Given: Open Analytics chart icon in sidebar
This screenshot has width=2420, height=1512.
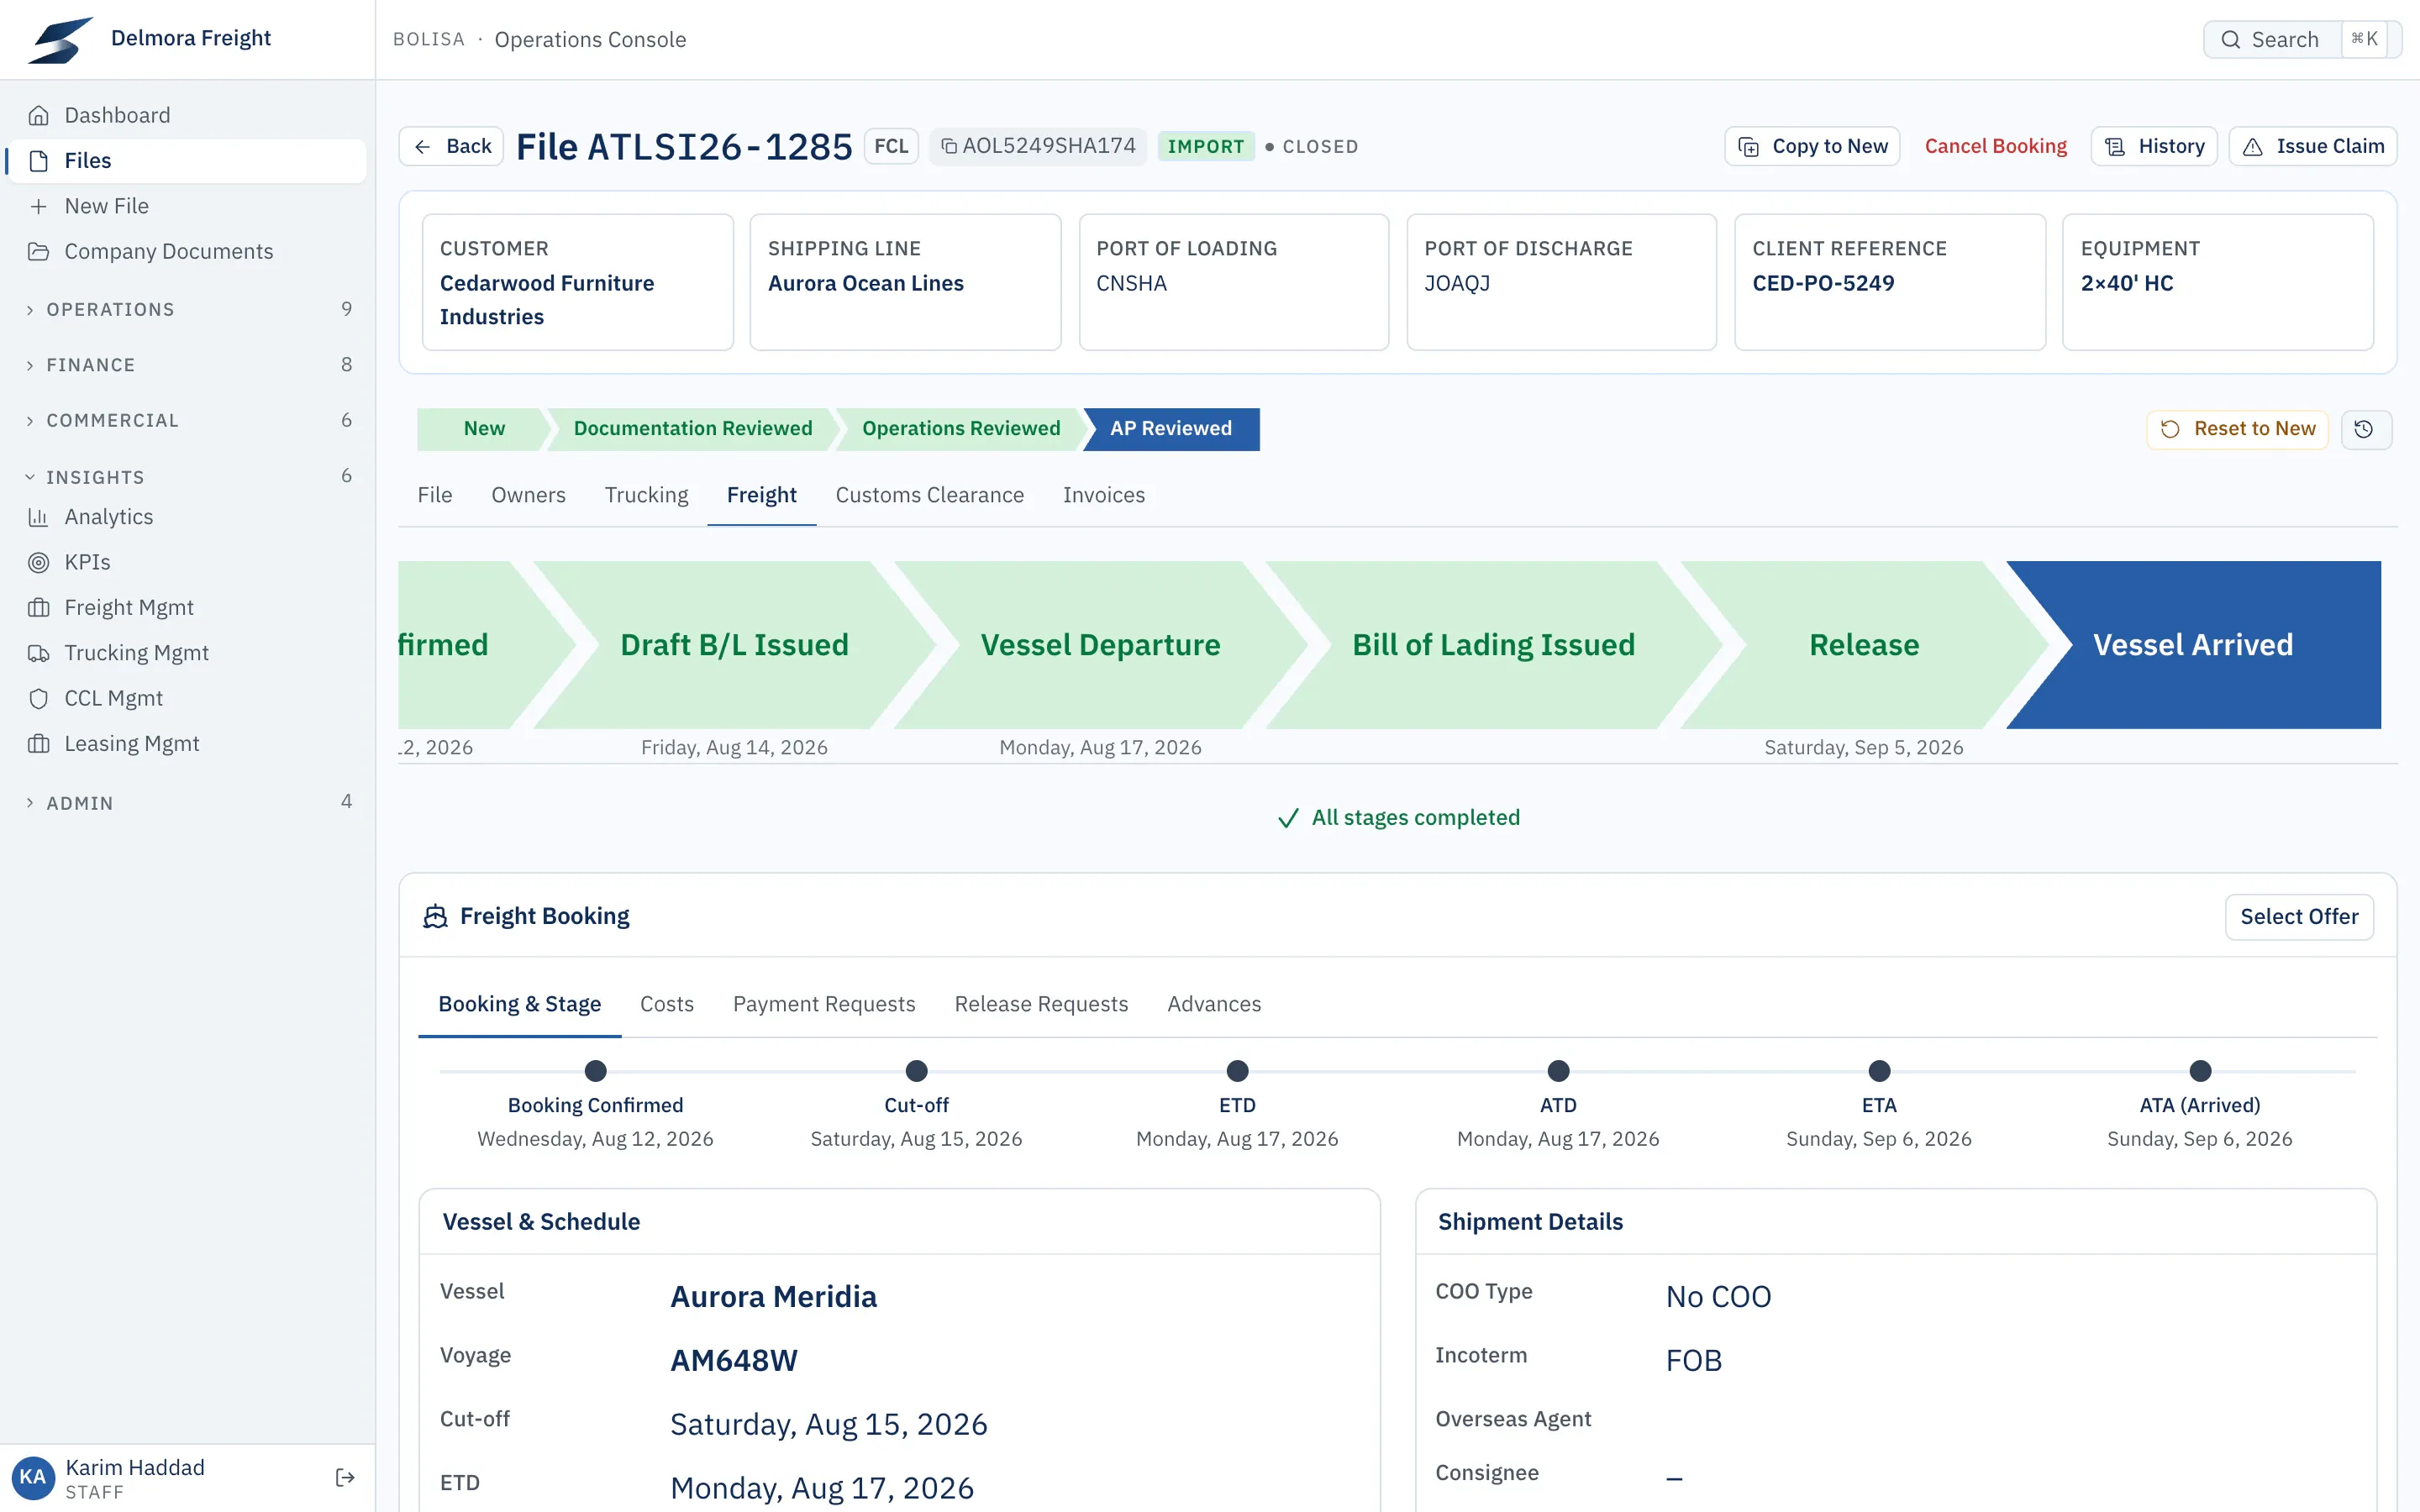Looking at the screenshot, I should pyautogui.click(x=39, y=517).
